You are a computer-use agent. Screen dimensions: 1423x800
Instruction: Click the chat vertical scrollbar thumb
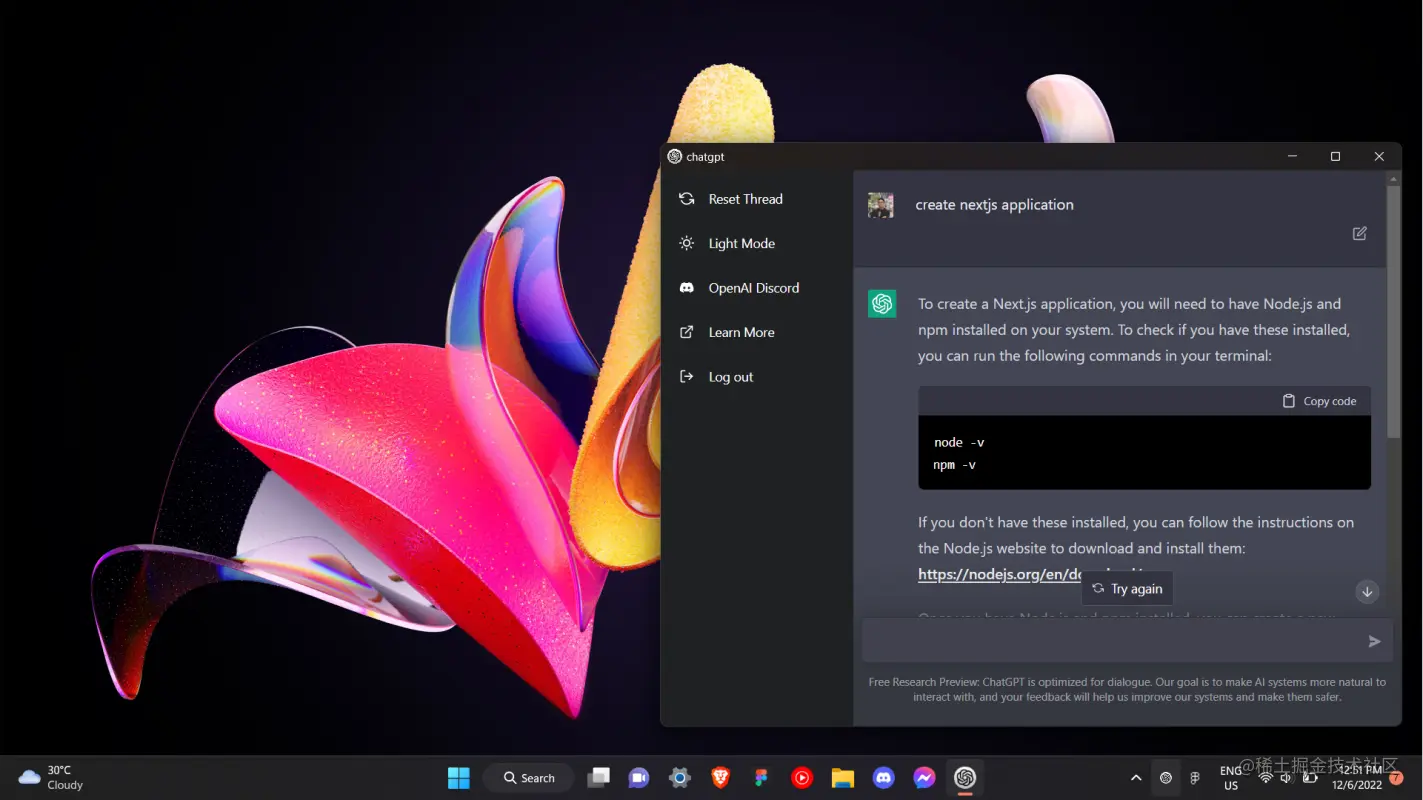point(1393,312)
